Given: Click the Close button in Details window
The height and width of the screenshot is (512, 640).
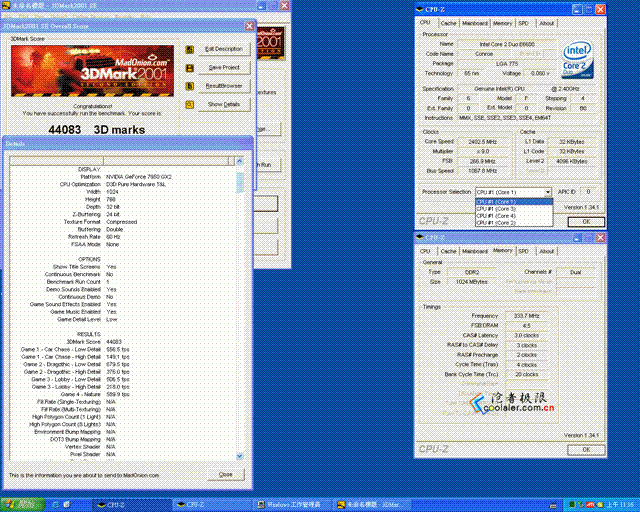Looking at the screenshot, I should (x=226, y=474).
